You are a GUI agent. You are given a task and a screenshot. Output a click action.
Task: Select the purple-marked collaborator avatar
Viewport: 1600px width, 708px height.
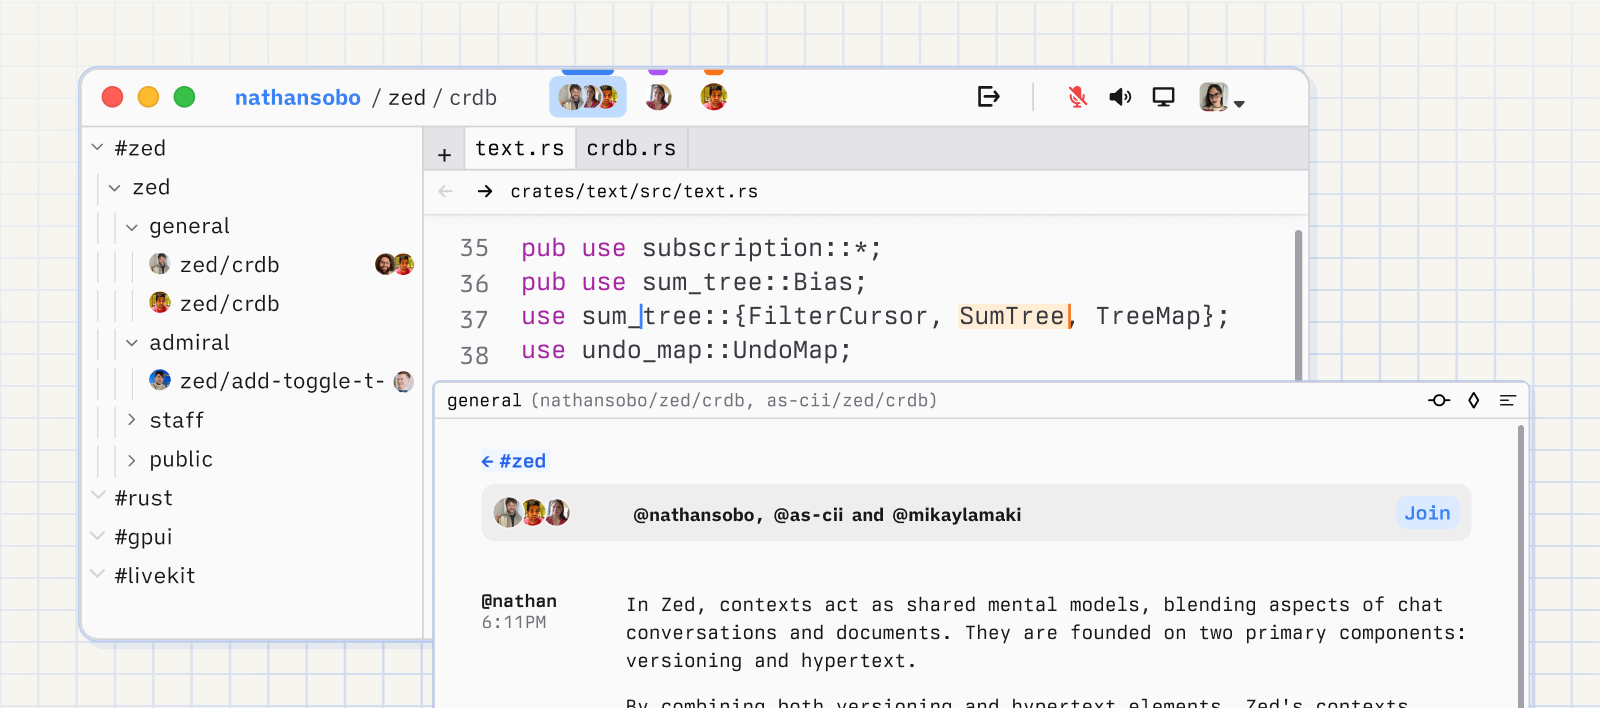point(658,97)
